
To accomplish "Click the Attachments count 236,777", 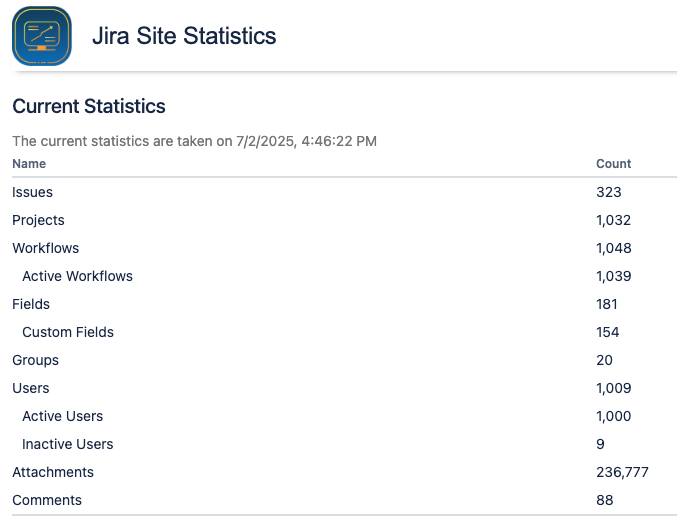I will coord(622,472).
